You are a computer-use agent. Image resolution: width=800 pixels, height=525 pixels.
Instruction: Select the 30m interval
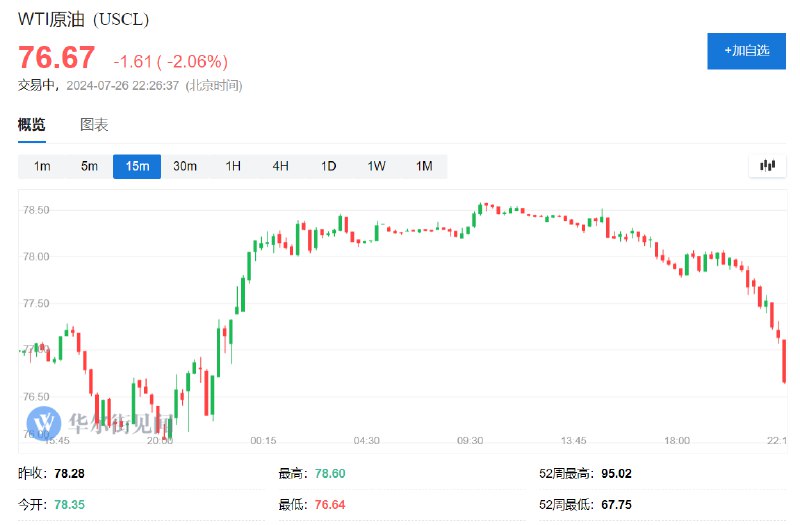185,166
